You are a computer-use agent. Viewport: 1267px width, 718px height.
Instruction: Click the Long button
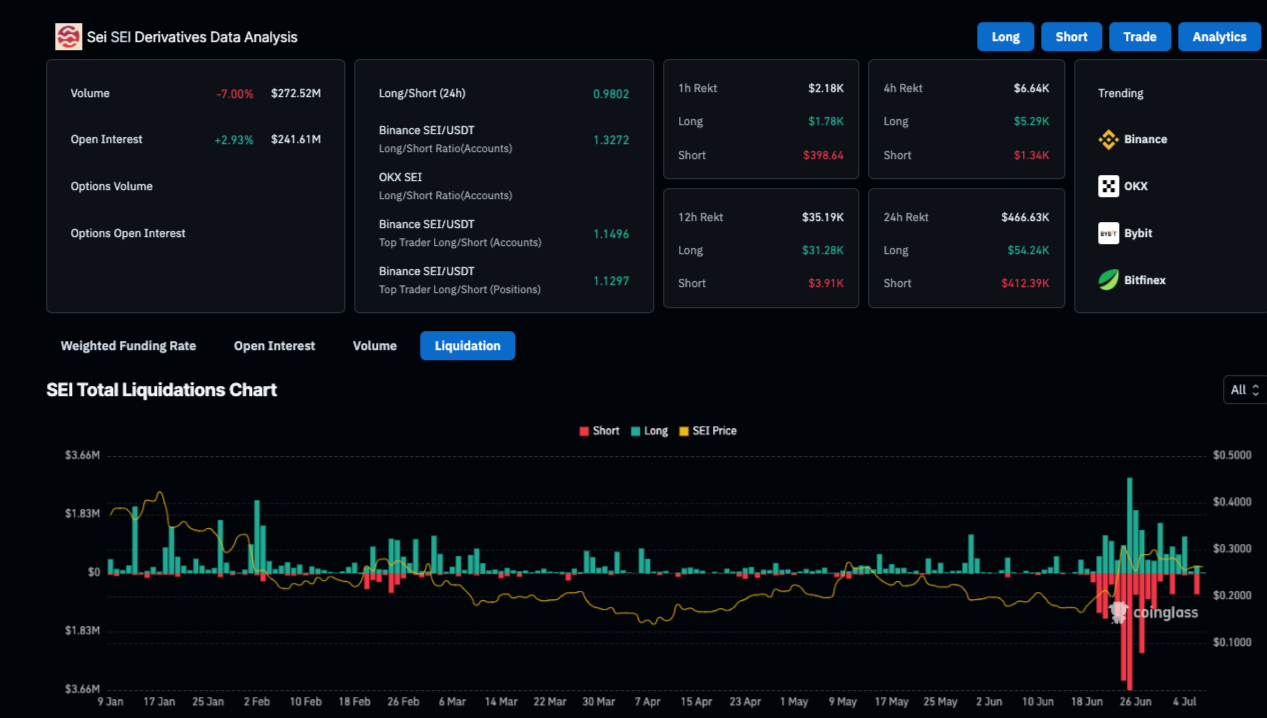1005,37
